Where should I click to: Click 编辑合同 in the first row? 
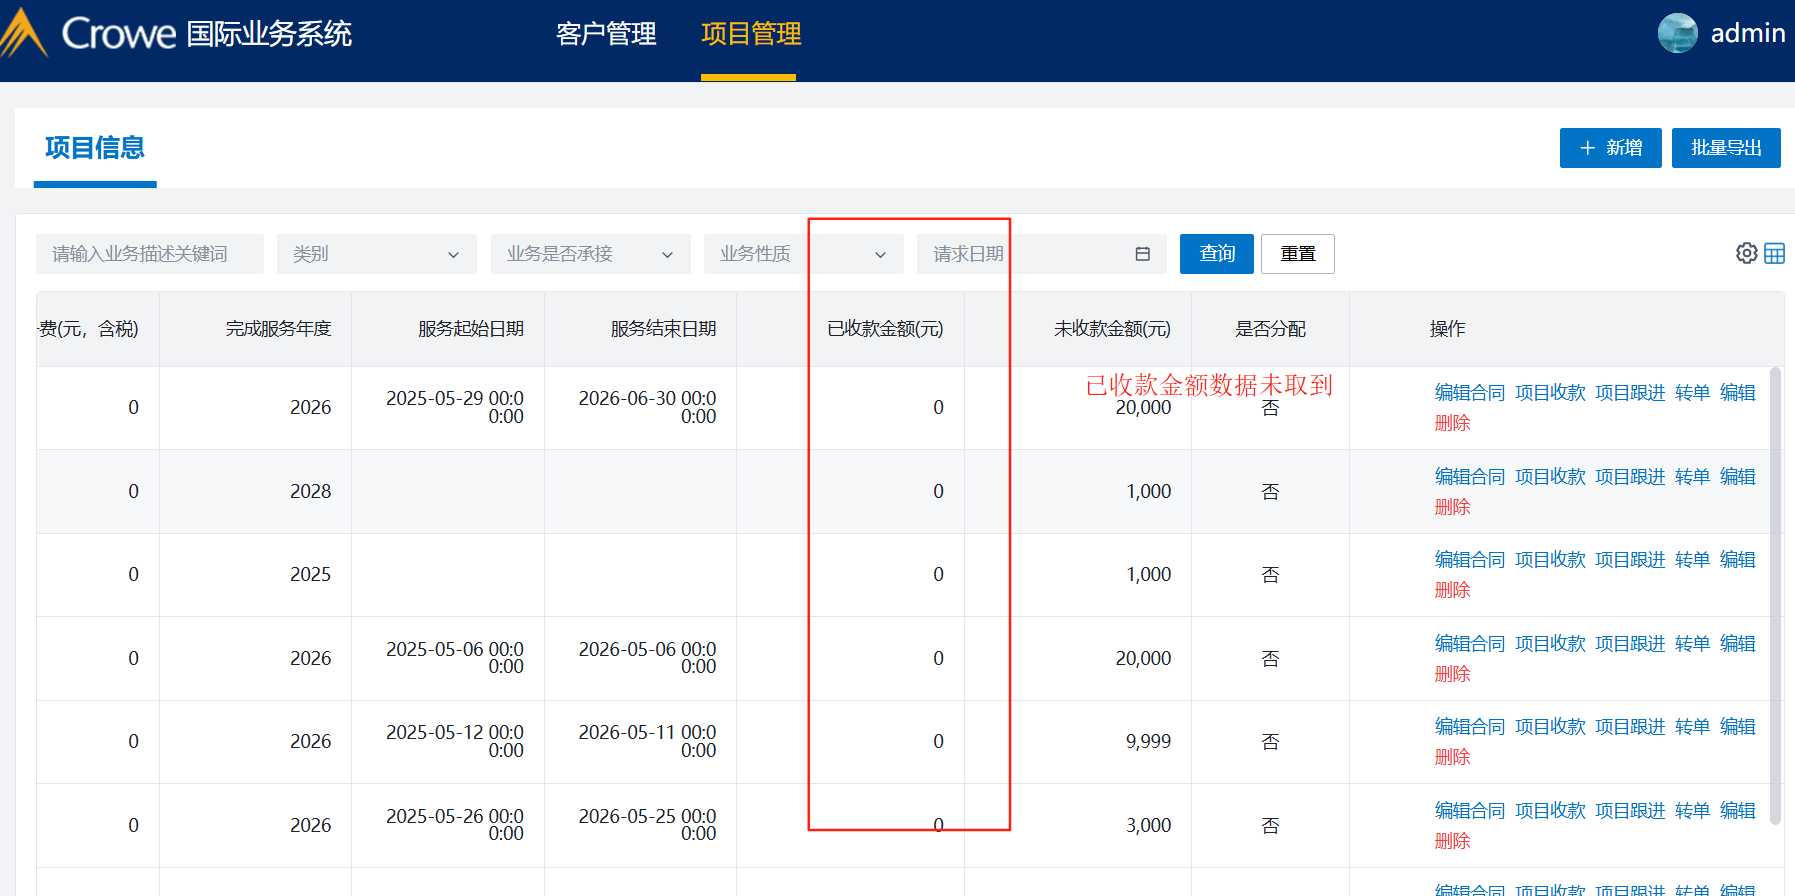click(x=1469, y=393)
